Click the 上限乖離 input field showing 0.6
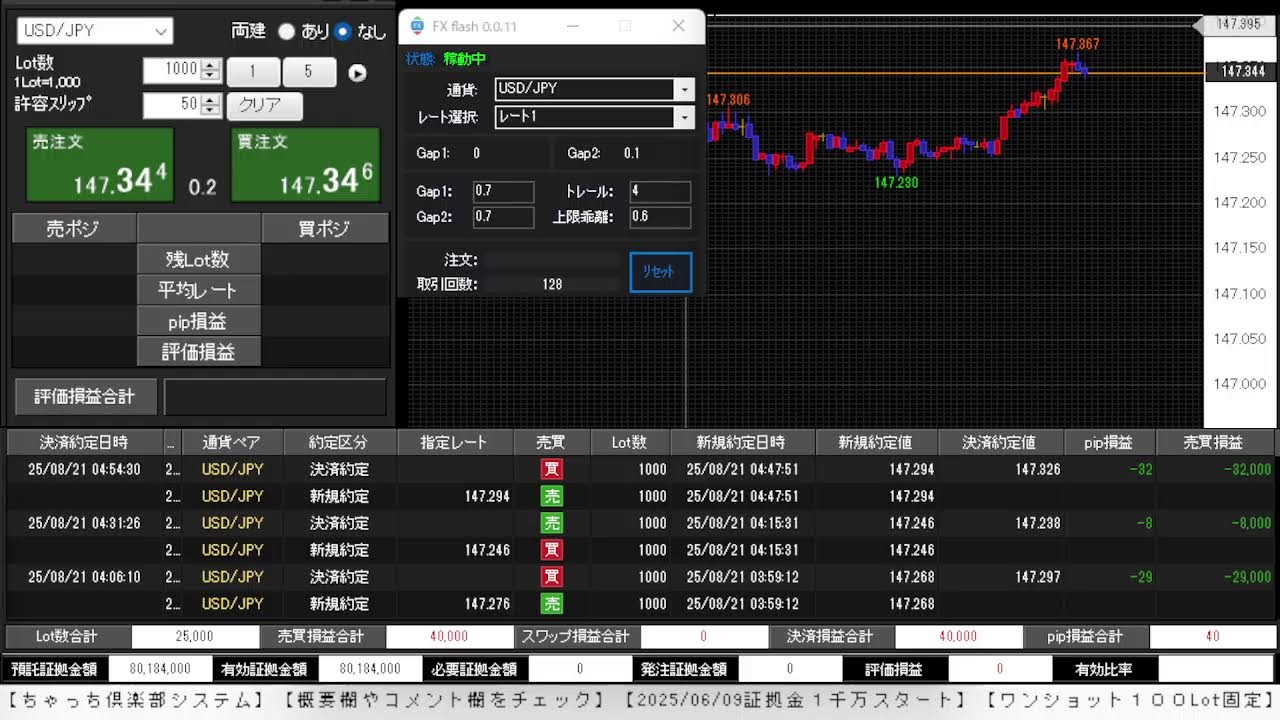Viewport: 1280px width, 720px height. (x=660, y=217)
